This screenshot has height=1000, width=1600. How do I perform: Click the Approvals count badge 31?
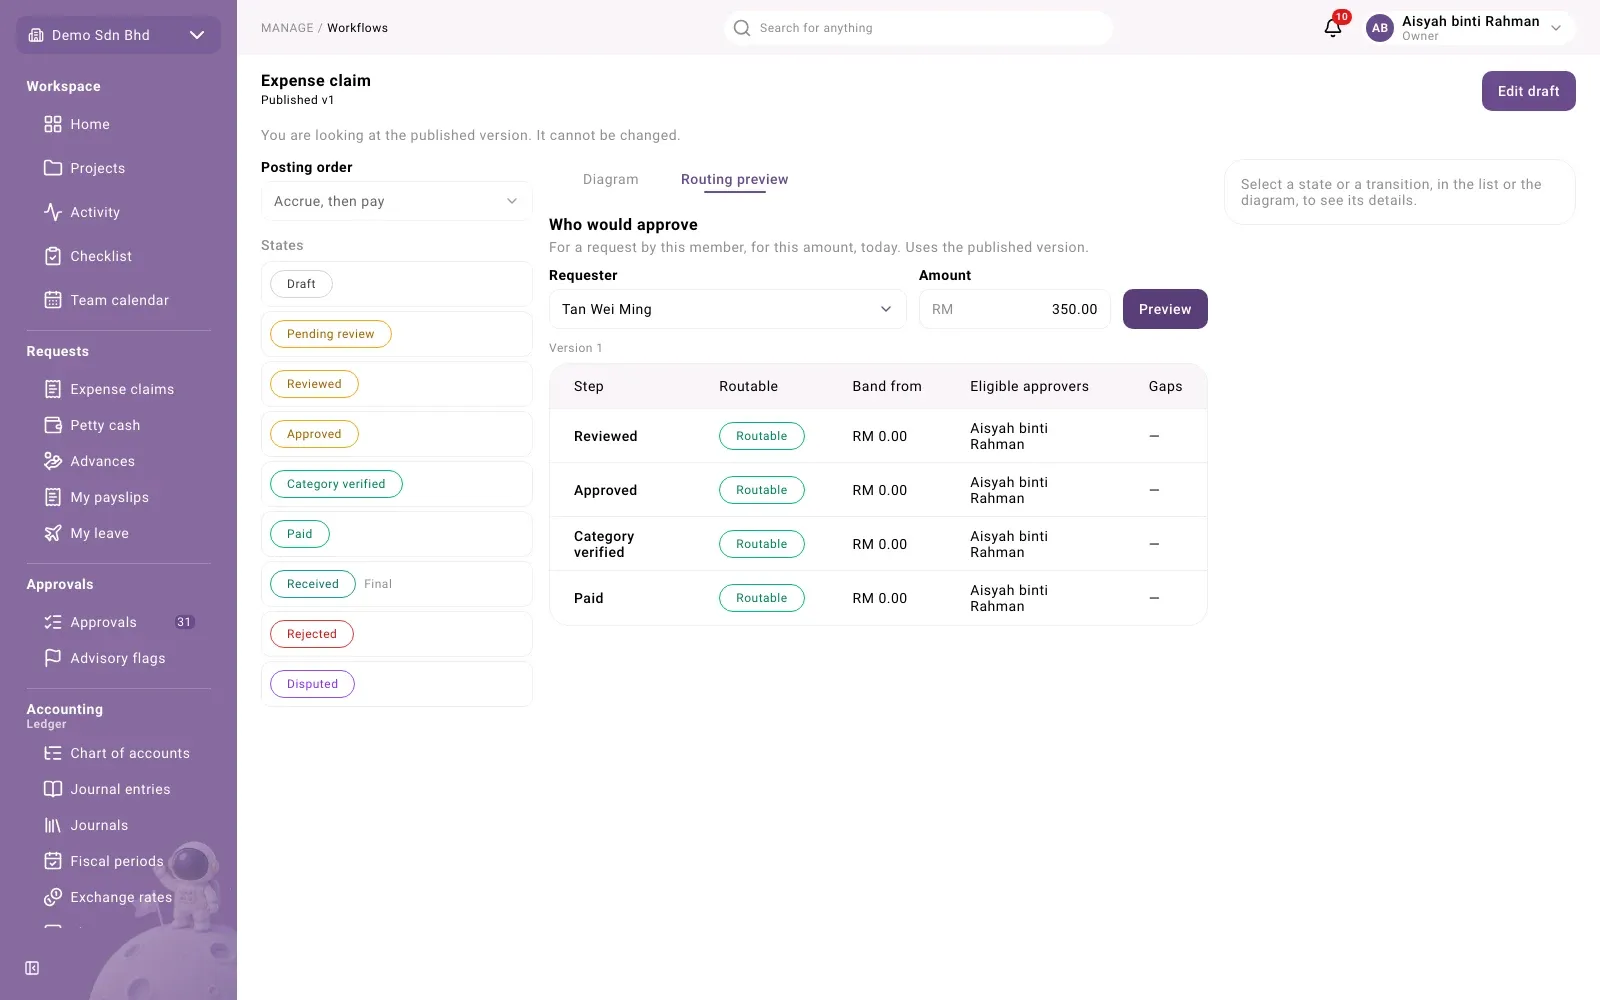point(184,622)
